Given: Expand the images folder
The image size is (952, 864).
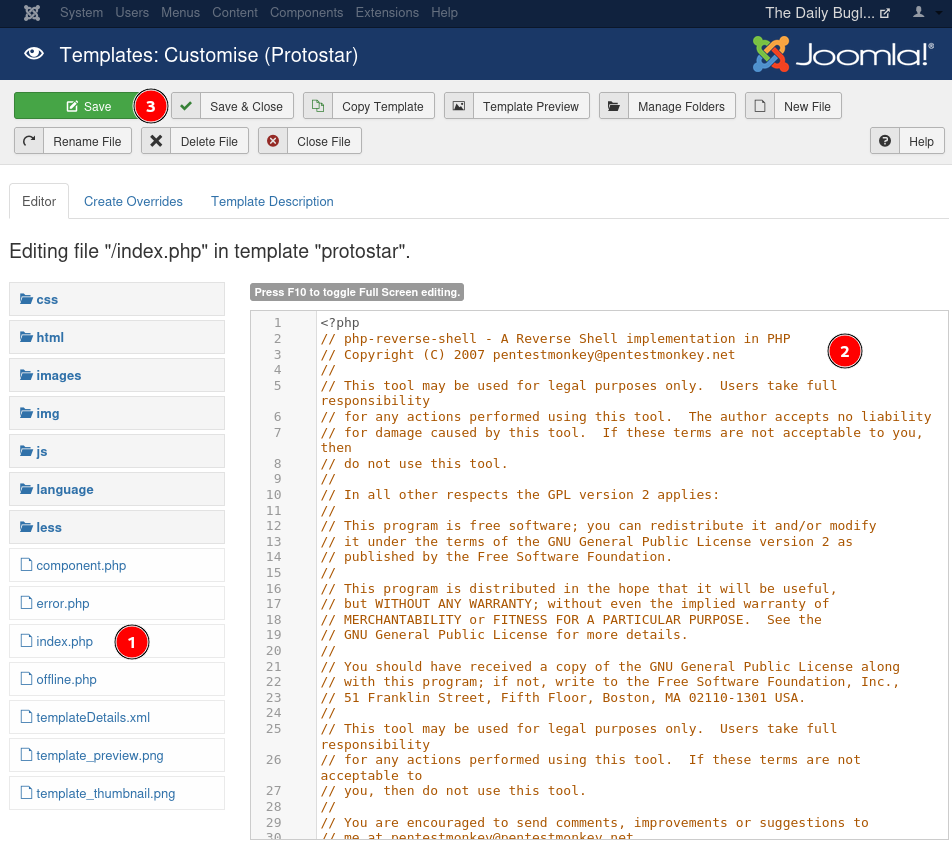Looking at the screenshot, I should pos(117,375).
